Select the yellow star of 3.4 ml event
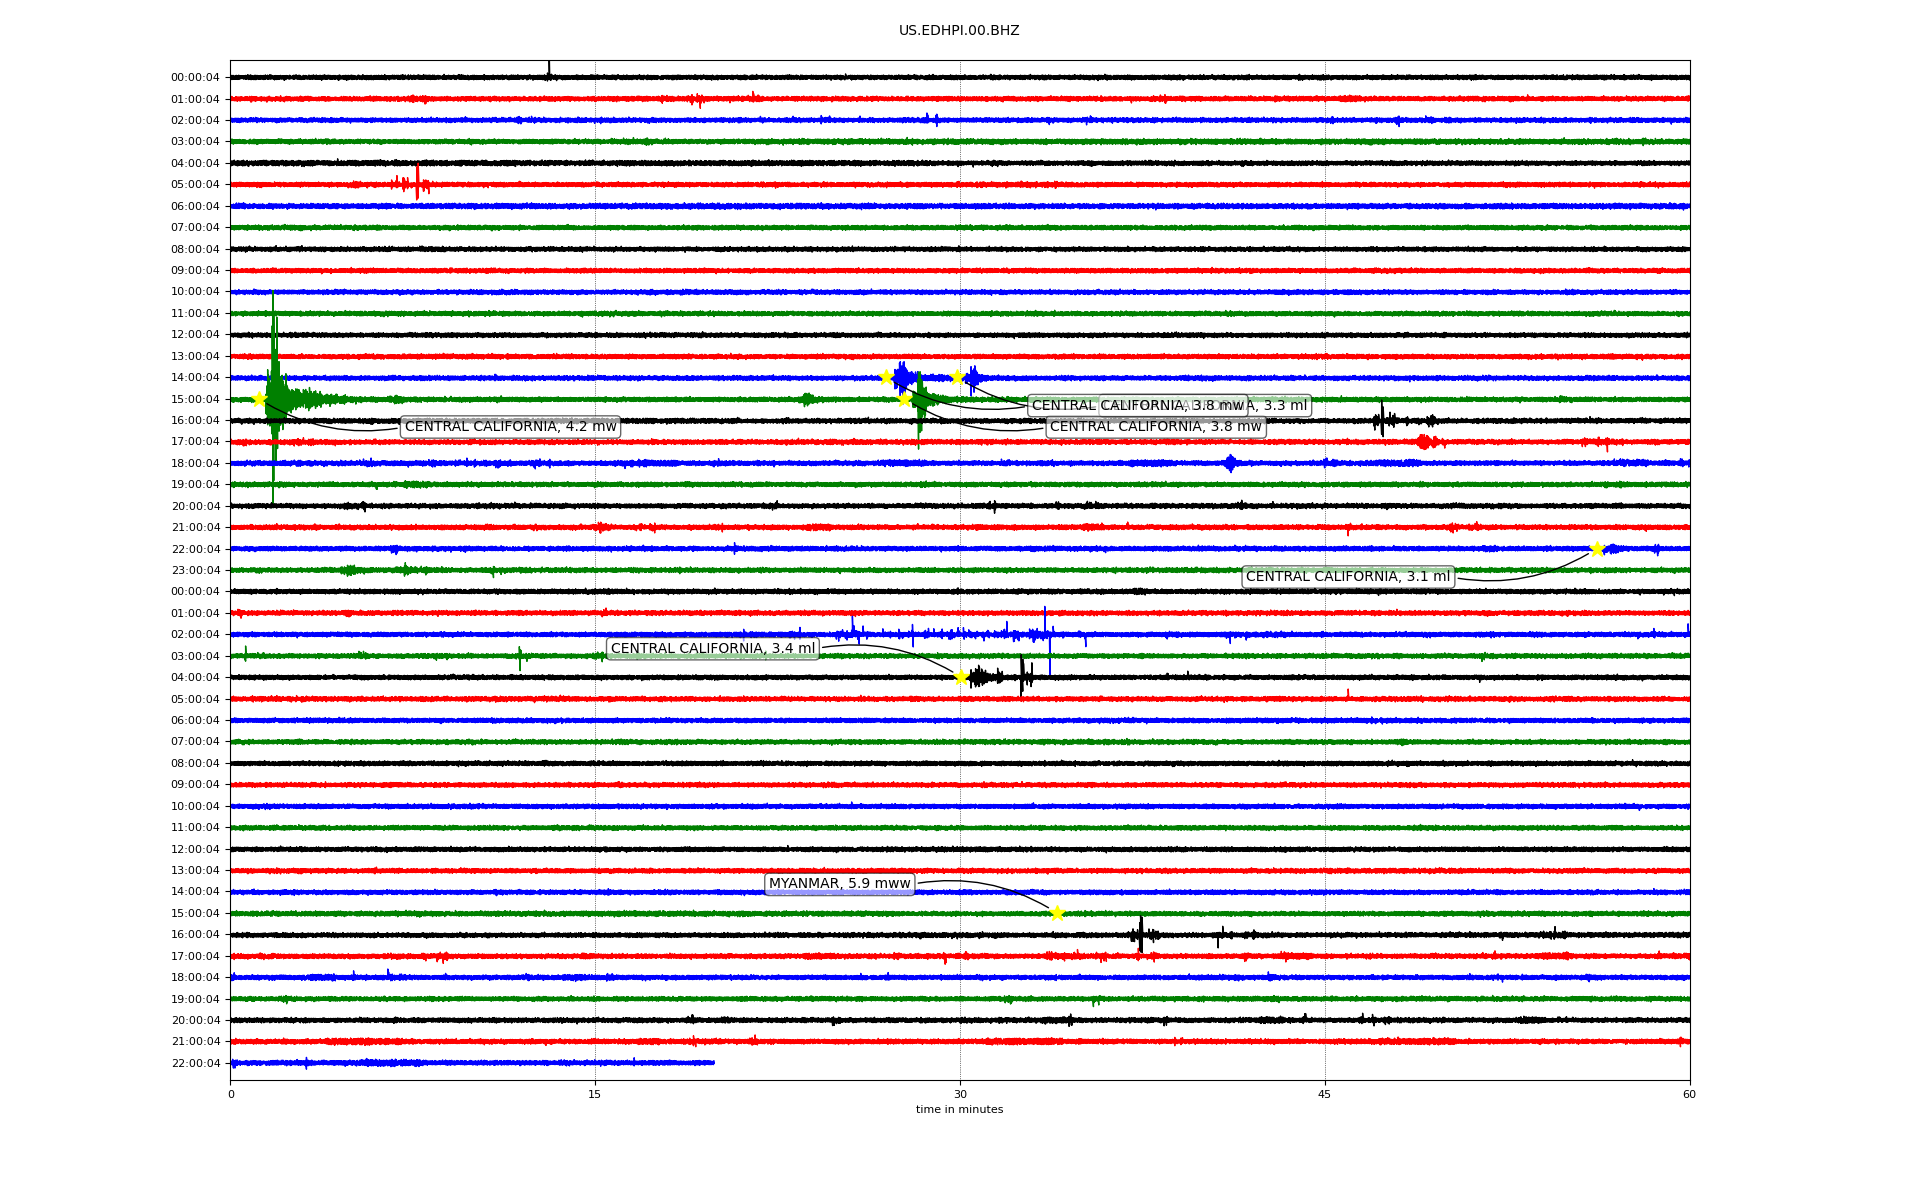The width and height of the screenshot is (1920, 1200). pos(961,677)
